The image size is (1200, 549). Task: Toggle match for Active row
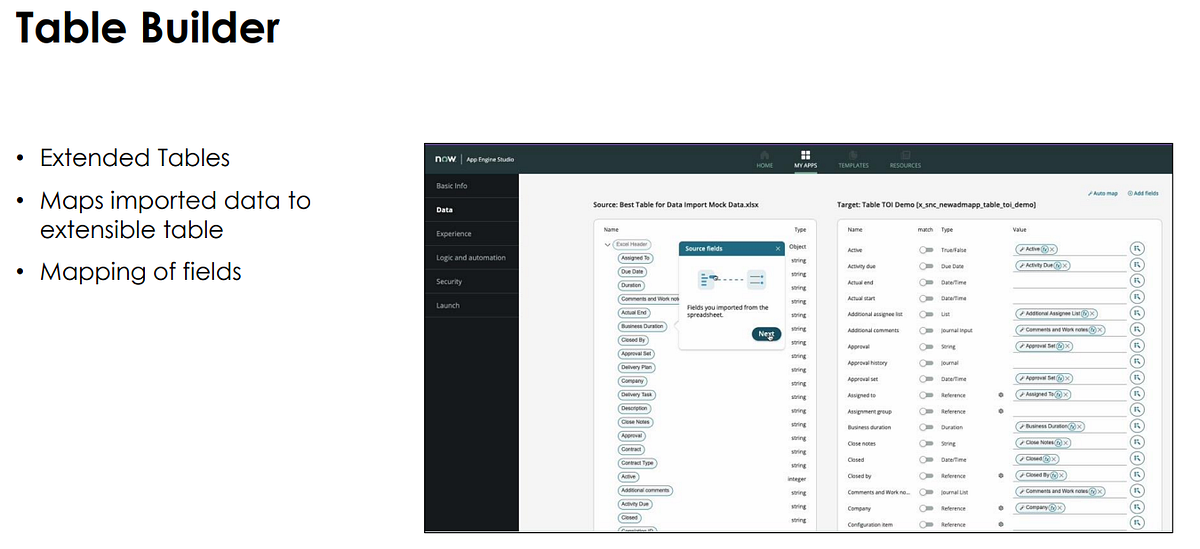tap(926, 250)
